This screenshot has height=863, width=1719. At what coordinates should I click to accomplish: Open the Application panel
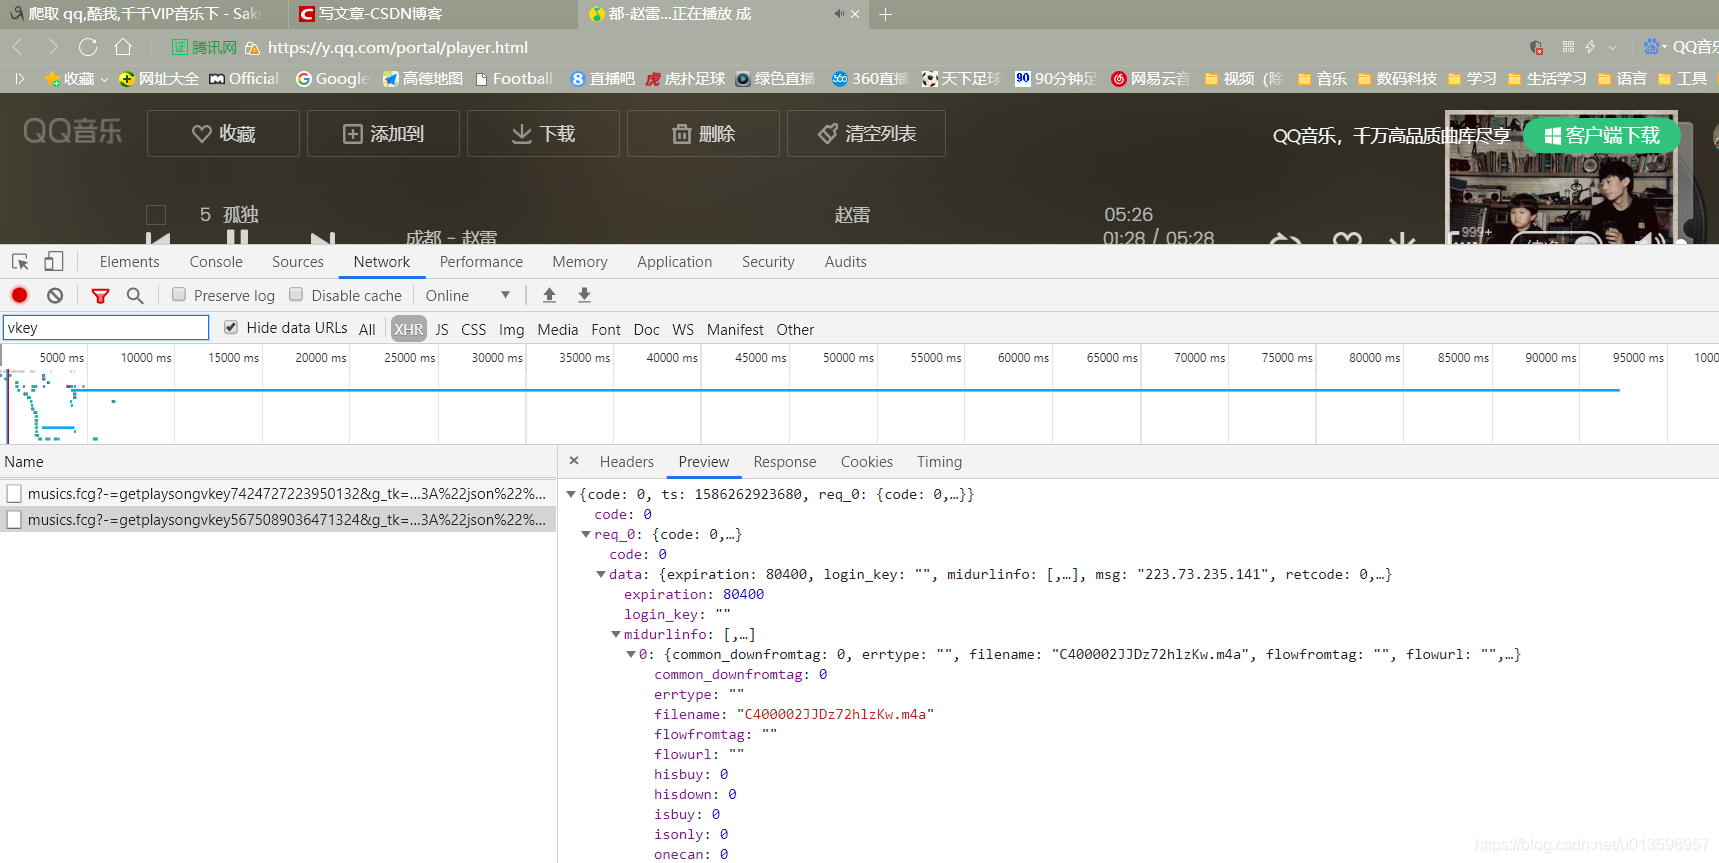(675, 262)
